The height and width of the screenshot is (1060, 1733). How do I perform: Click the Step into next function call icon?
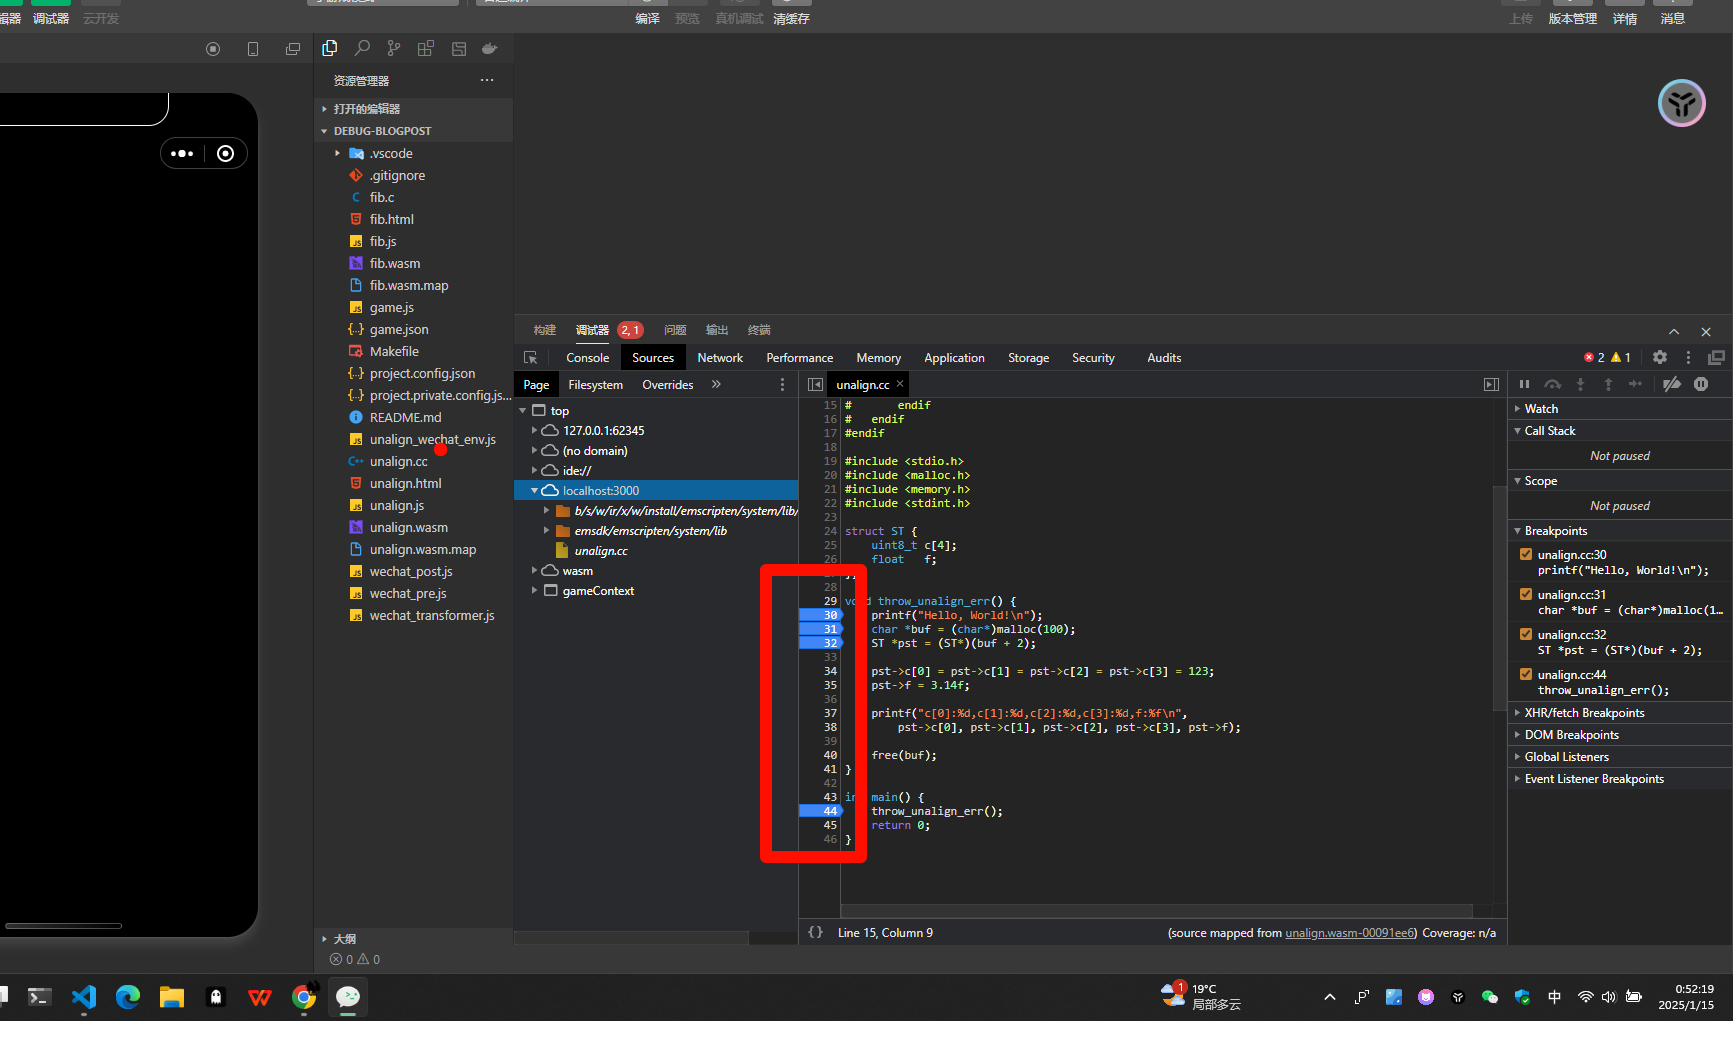click(x=1581, y=384)
